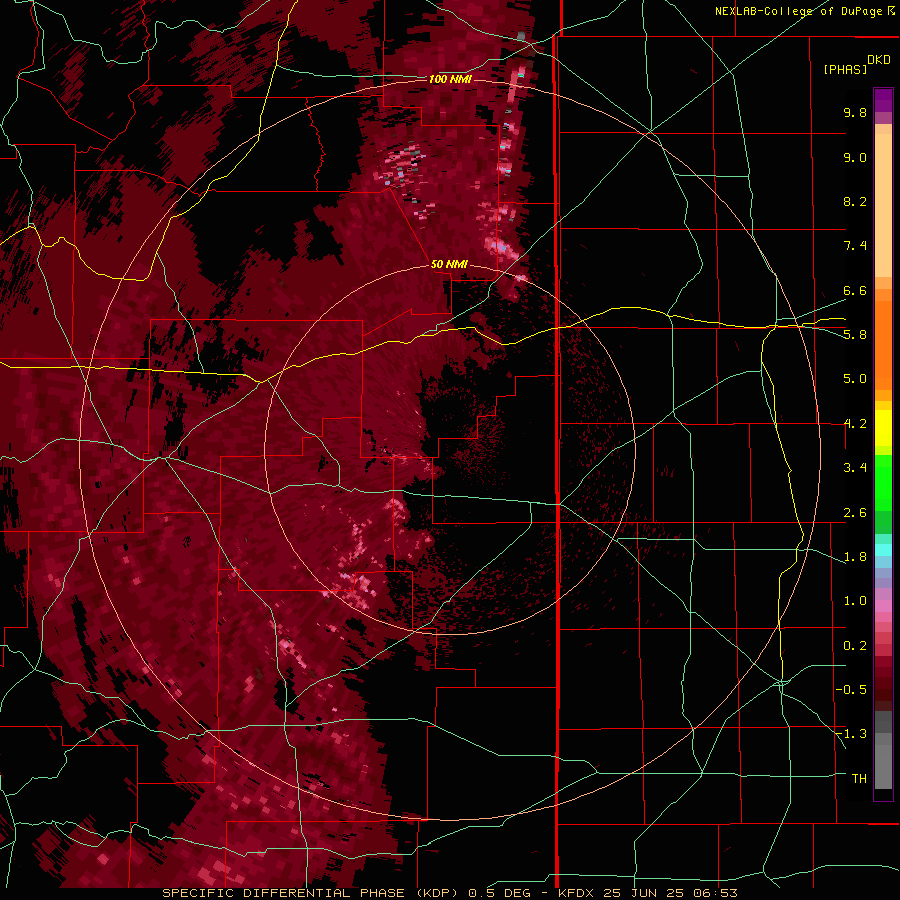Screen dimensions: 900x900
Task: Click the 2.6 scale value
Action: point(855,513)
